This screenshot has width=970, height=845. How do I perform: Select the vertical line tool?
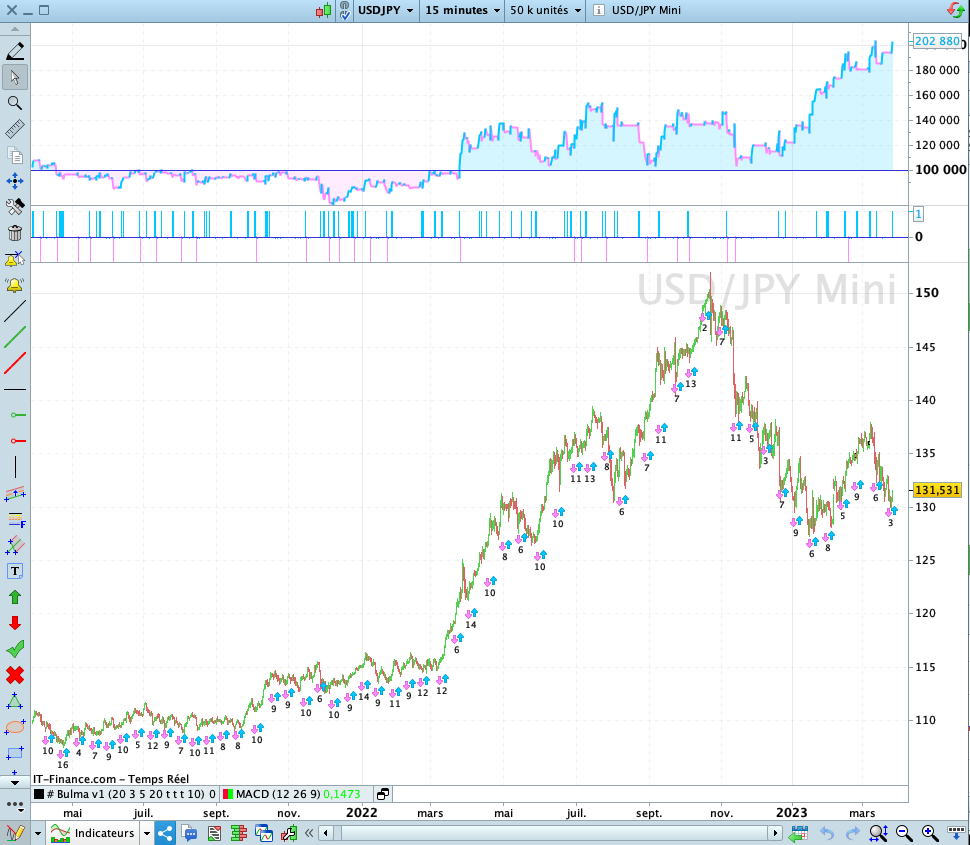point(15,467)
